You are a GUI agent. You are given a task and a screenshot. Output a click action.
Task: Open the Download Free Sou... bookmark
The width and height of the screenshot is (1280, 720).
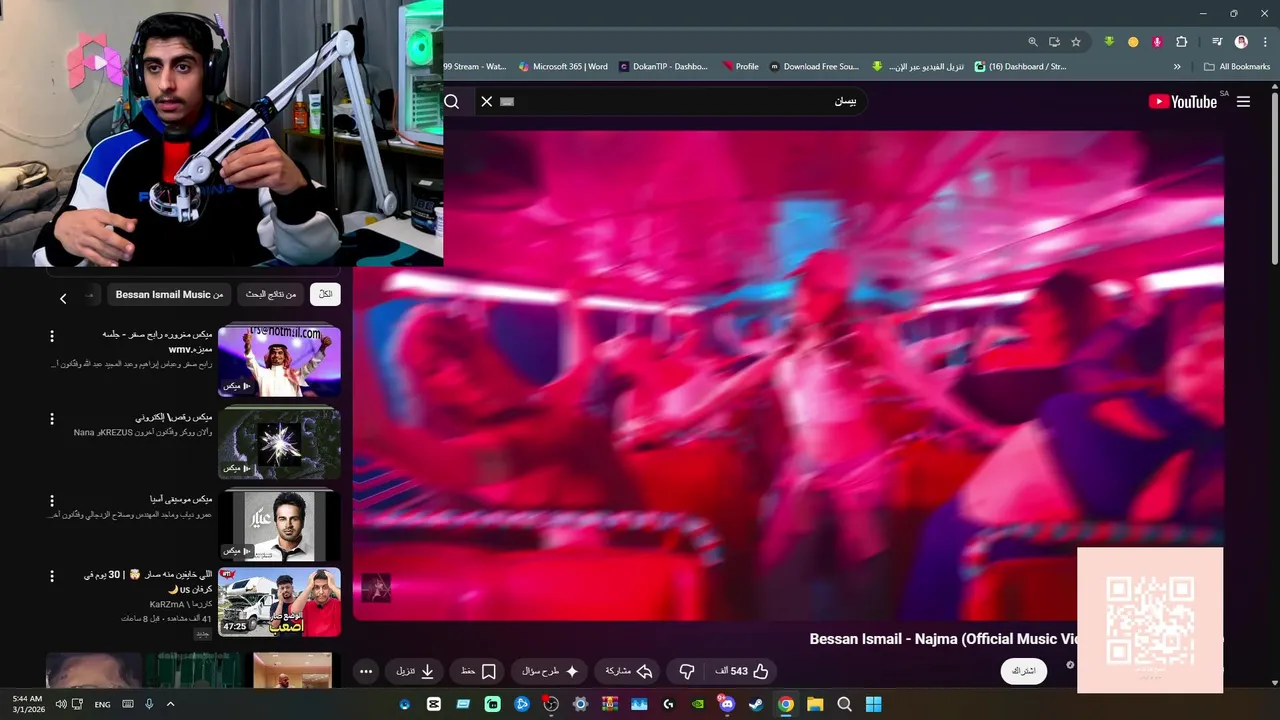(814, 67)
